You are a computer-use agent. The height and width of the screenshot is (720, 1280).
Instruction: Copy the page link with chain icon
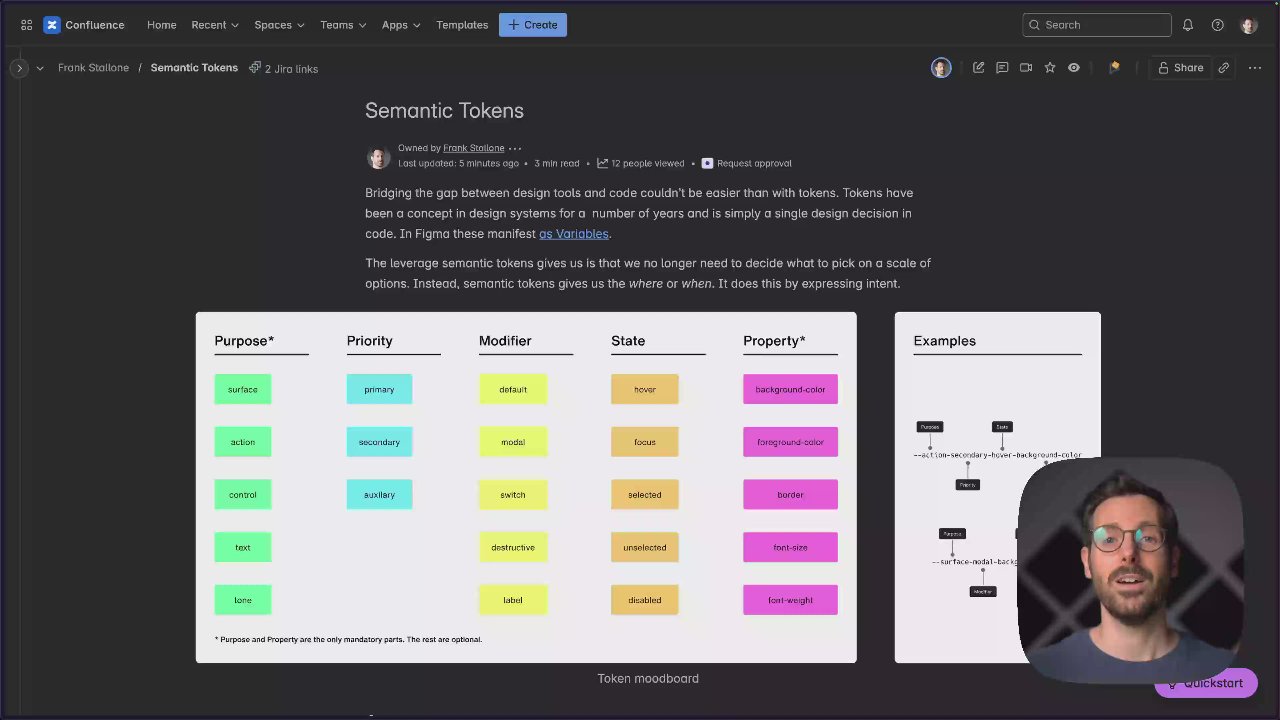[1223, 68]
